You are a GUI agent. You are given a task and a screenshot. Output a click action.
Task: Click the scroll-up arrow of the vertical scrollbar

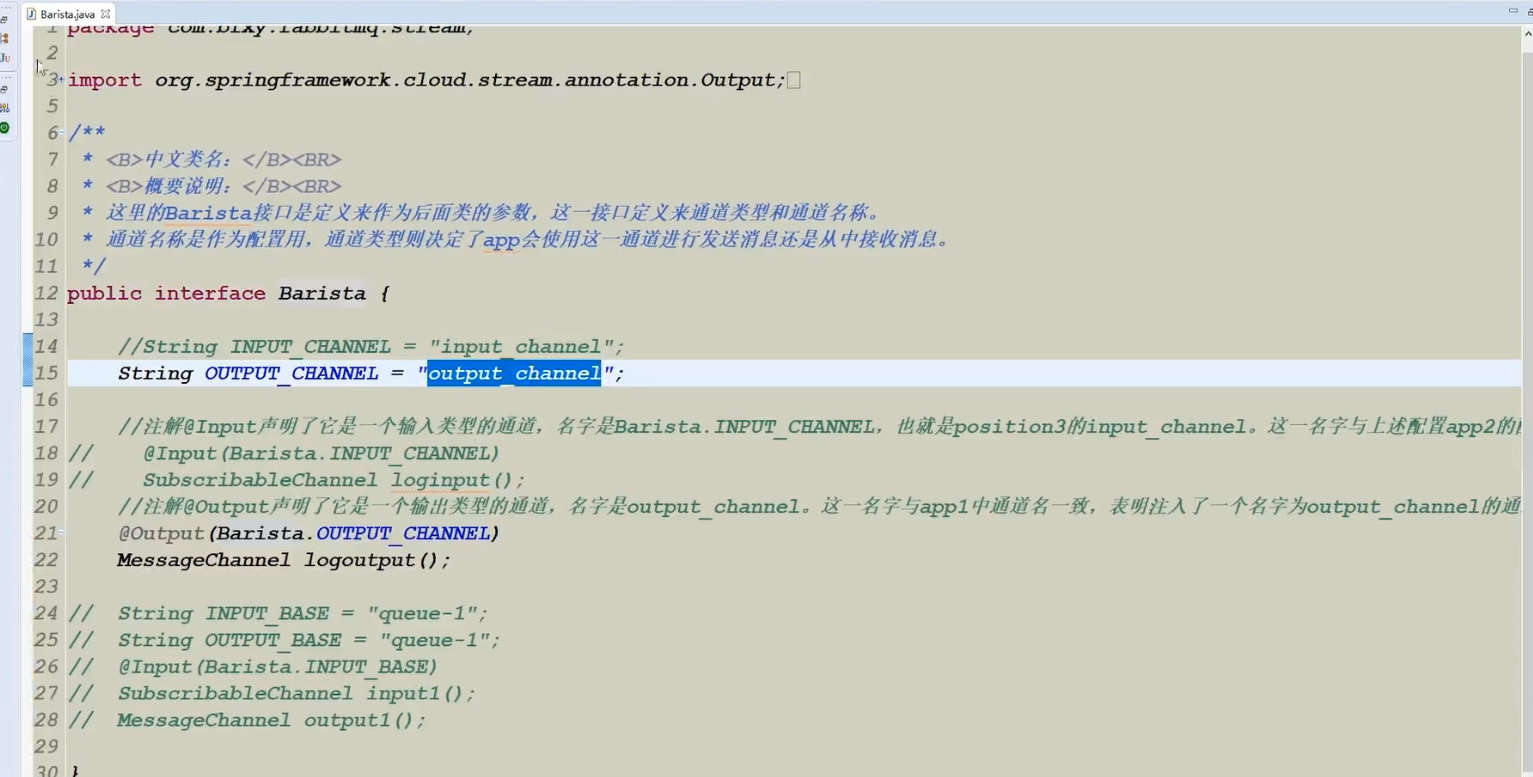[1527, 32]
